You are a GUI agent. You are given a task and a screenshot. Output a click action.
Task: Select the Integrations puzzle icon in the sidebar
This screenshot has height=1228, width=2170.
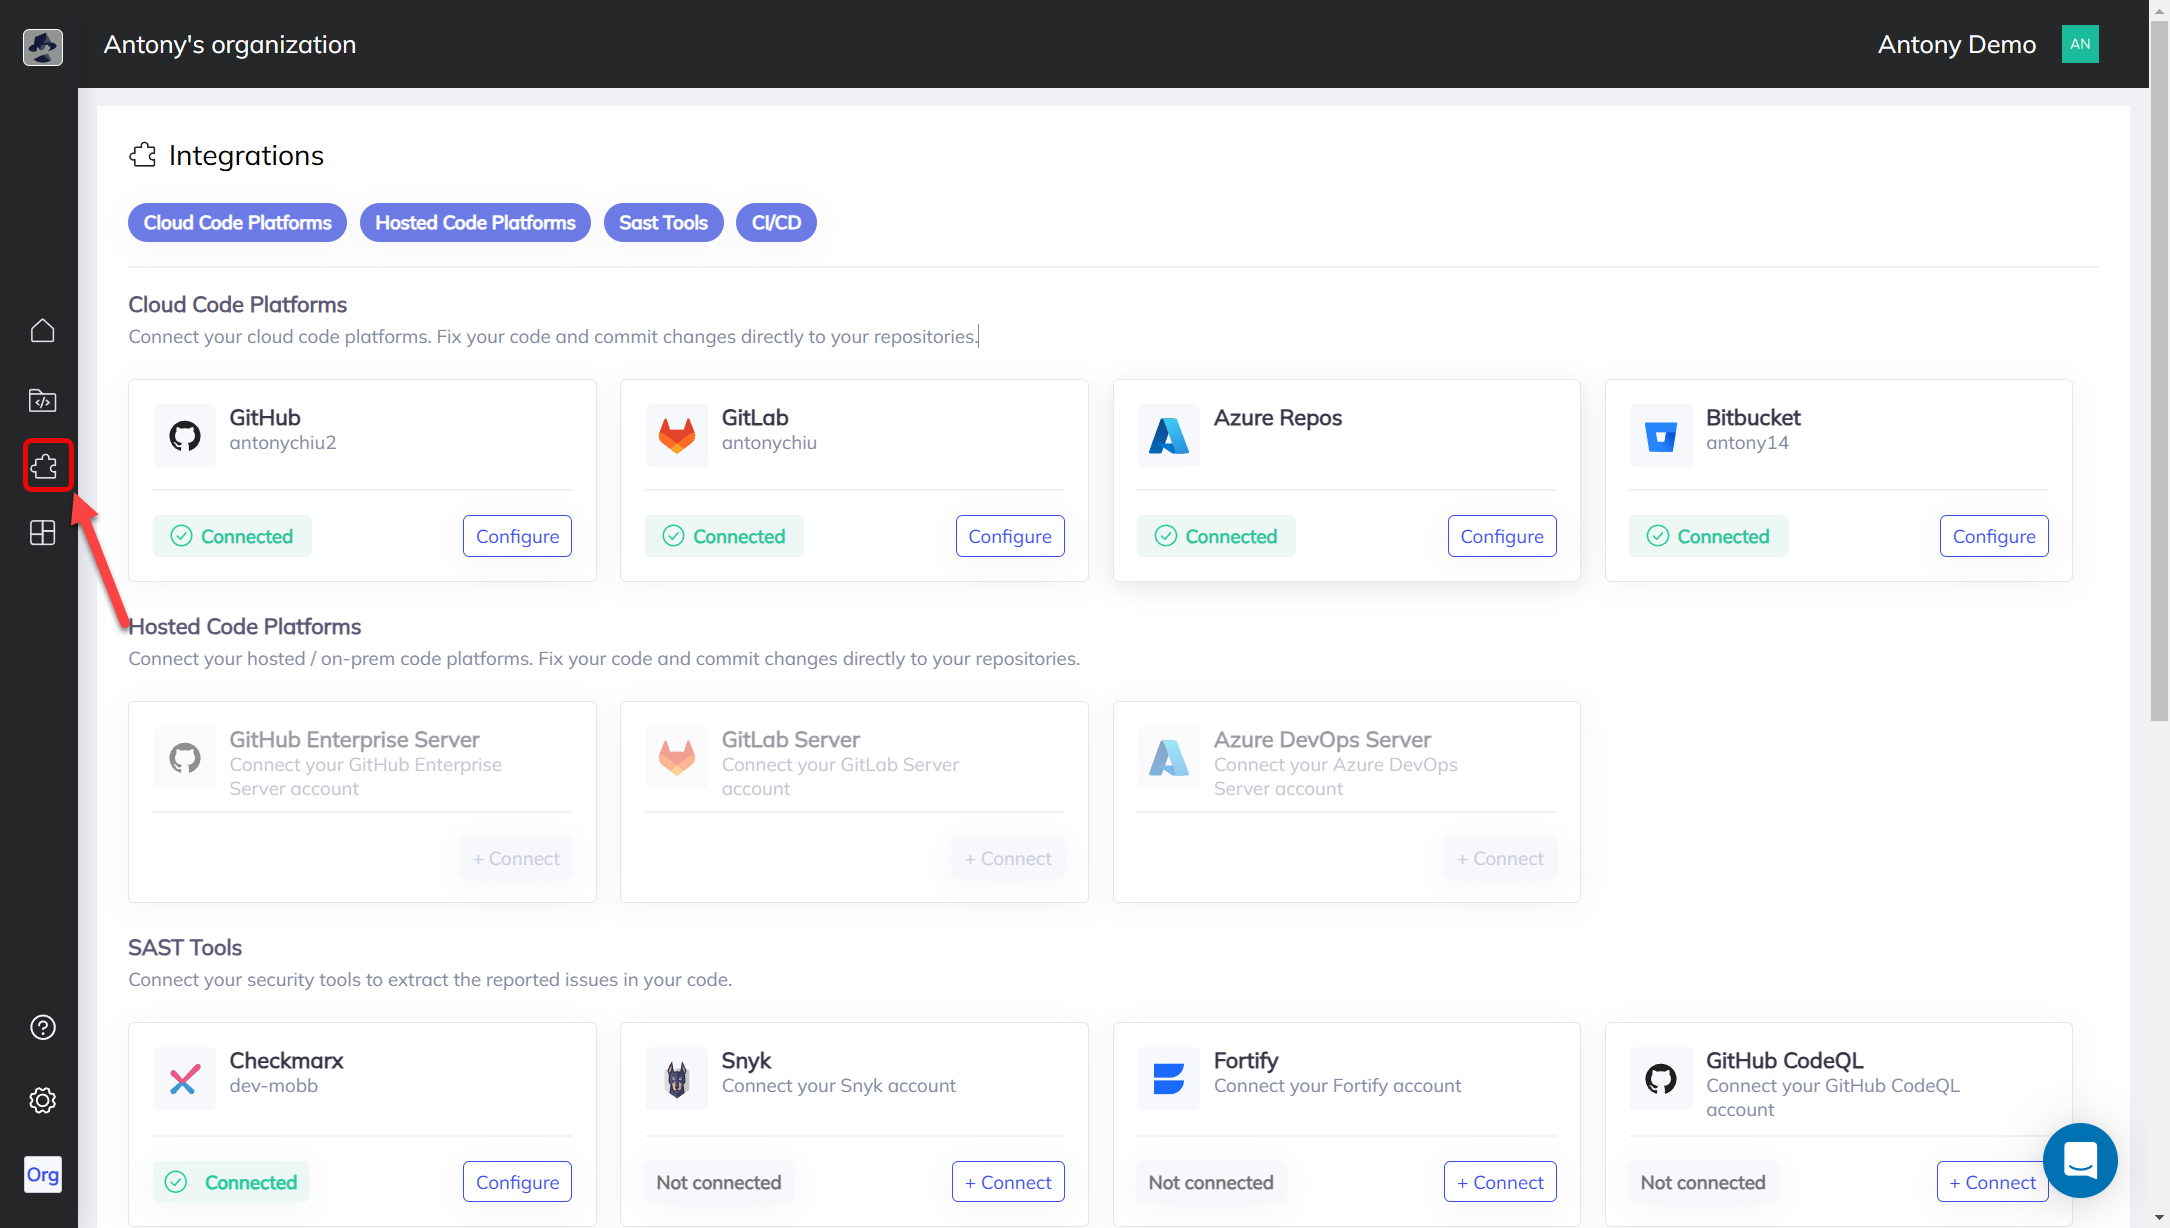[x=44, y=466]
